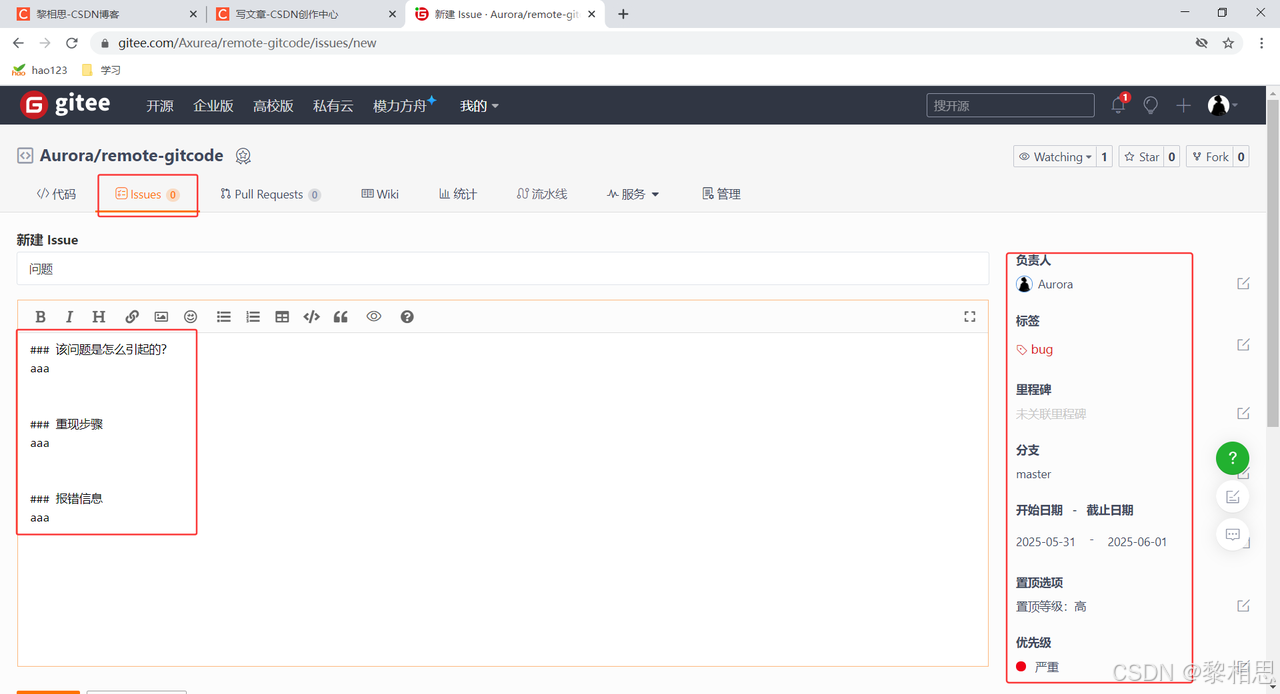Viewport: 1280px width, 694px height.
Task: Insert an image via the toolbar icon
Action: point(161,317)
